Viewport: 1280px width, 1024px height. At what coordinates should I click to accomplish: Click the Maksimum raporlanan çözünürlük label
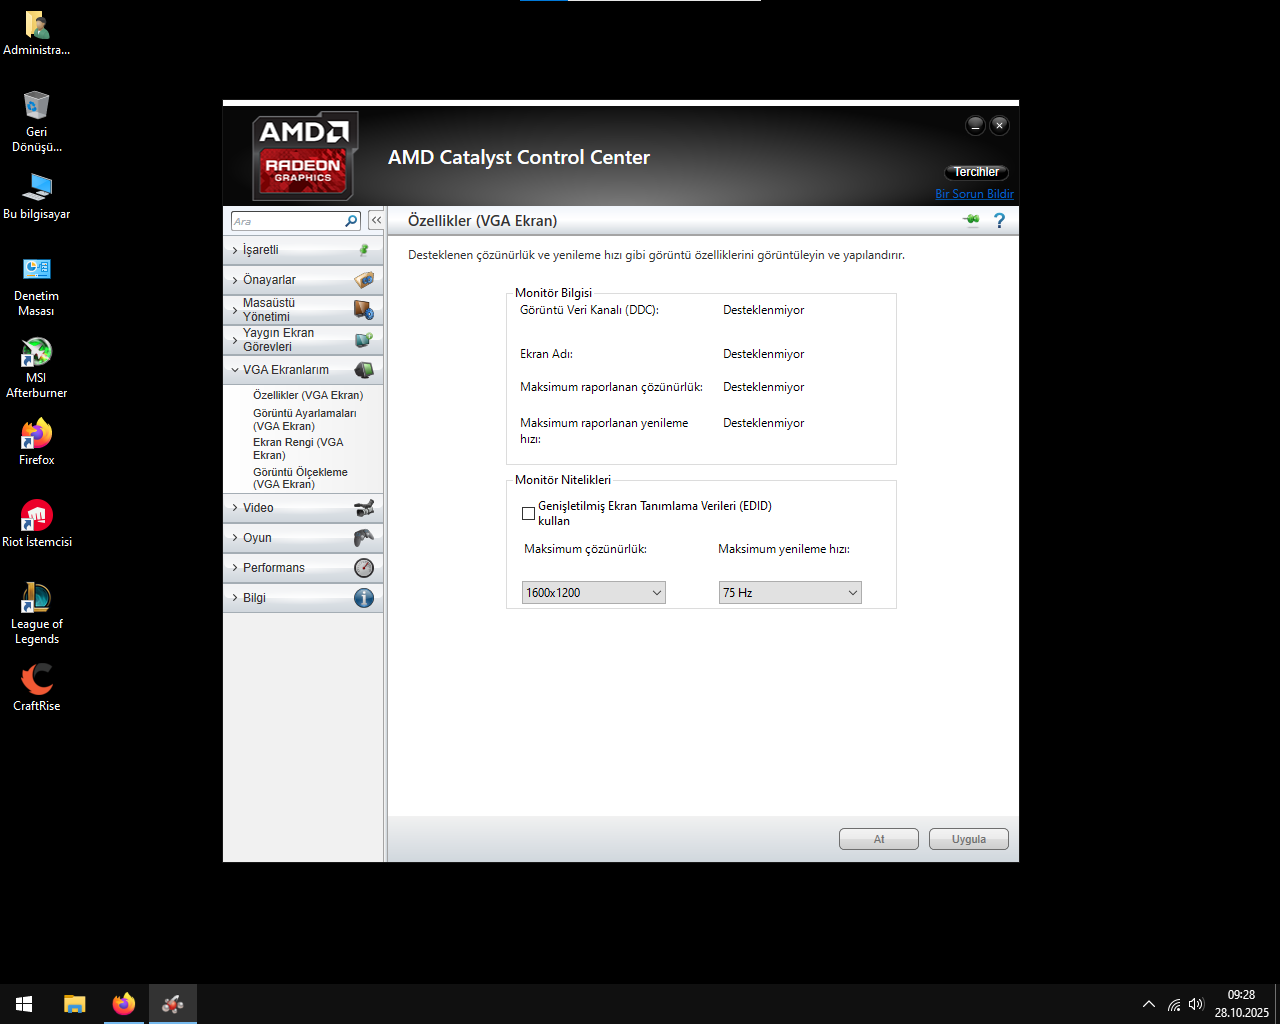pos(611,387)
